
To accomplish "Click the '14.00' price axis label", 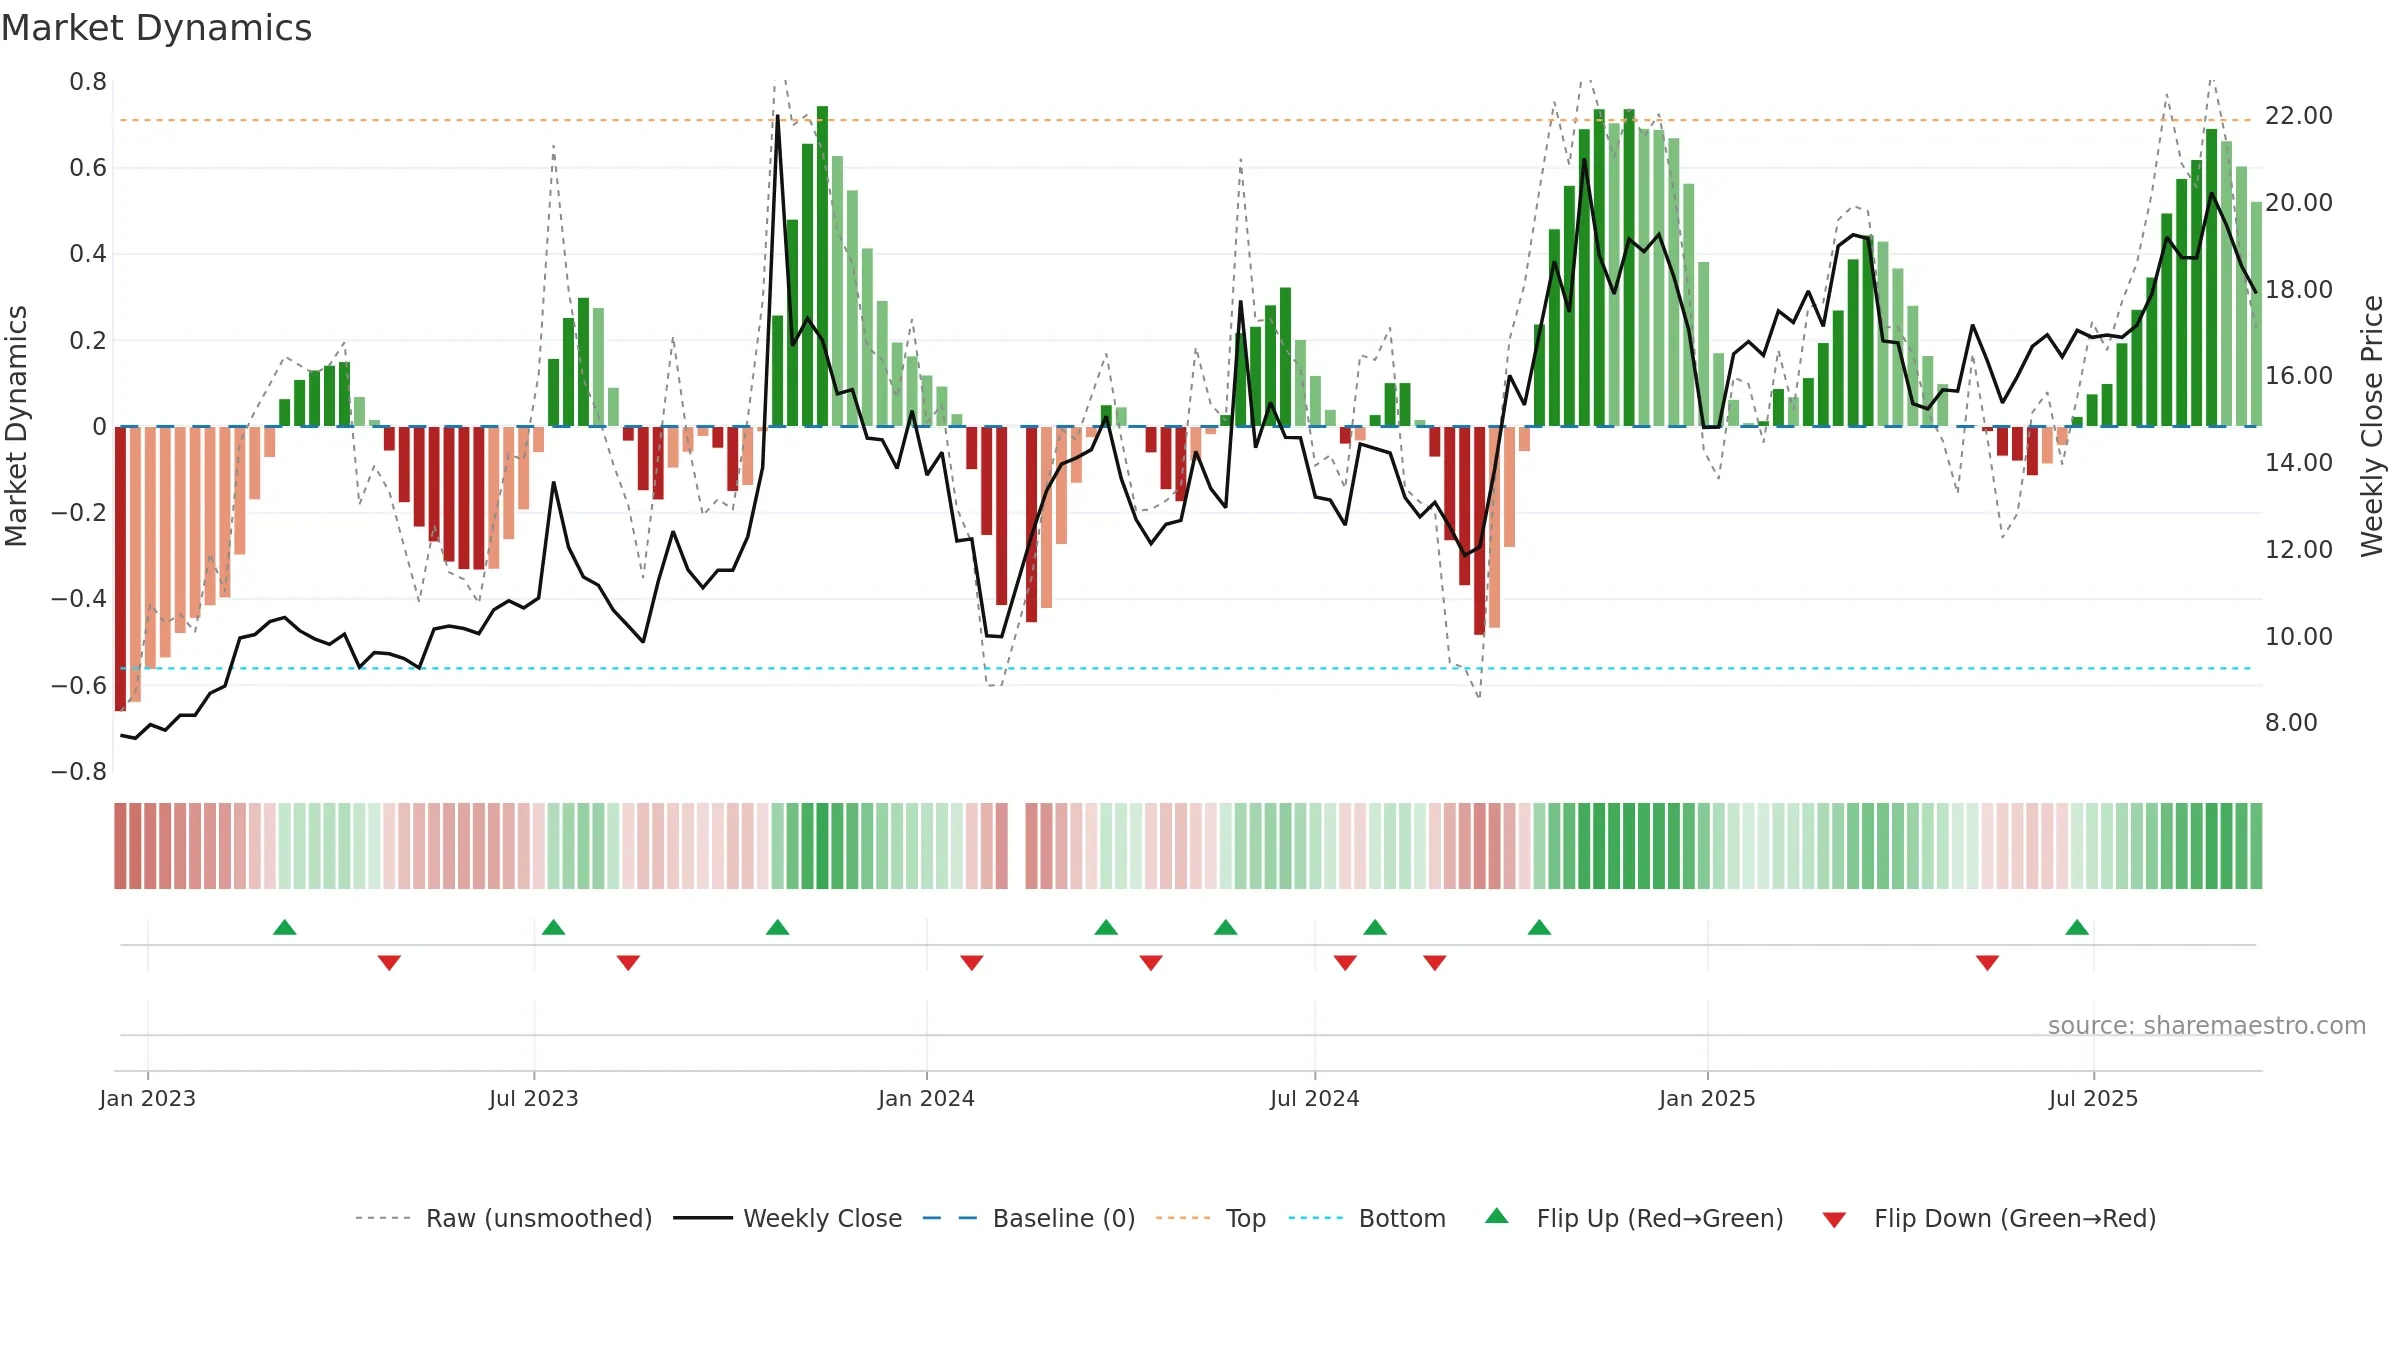I will pyautogui.click(x=2299, y=462).
